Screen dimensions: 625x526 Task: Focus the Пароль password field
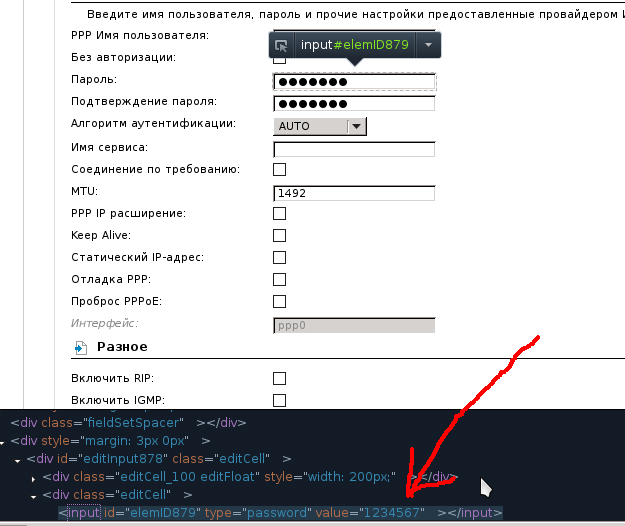click(x=354, y=82)
